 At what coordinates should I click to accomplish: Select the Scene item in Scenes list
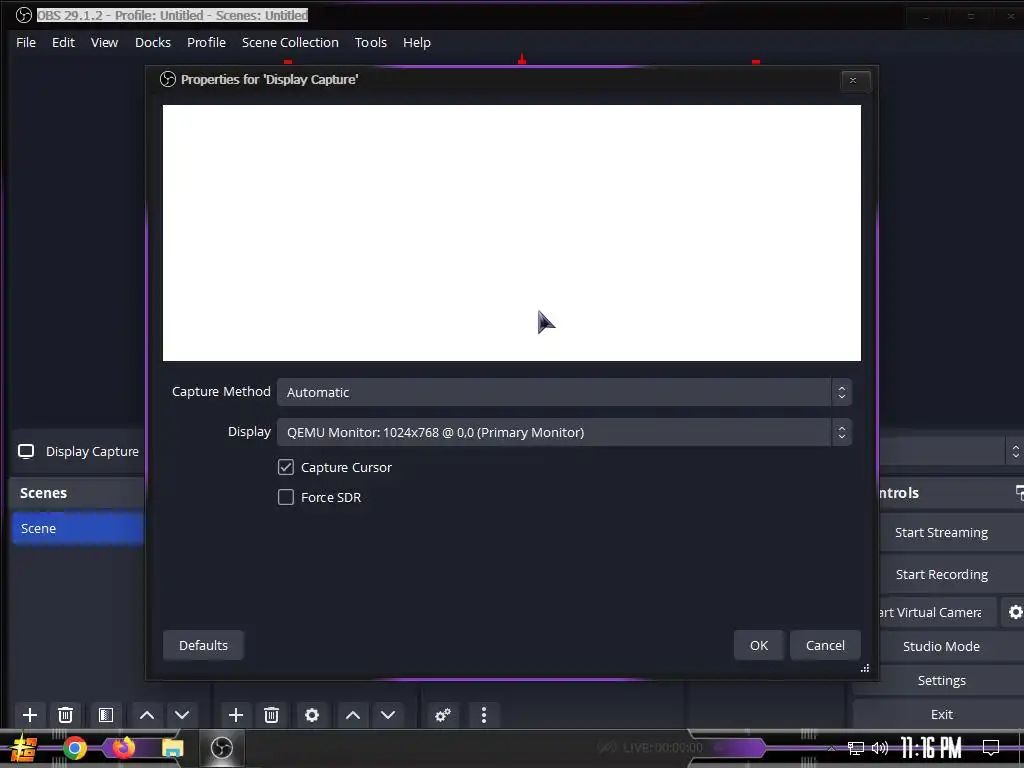[78, 528]
